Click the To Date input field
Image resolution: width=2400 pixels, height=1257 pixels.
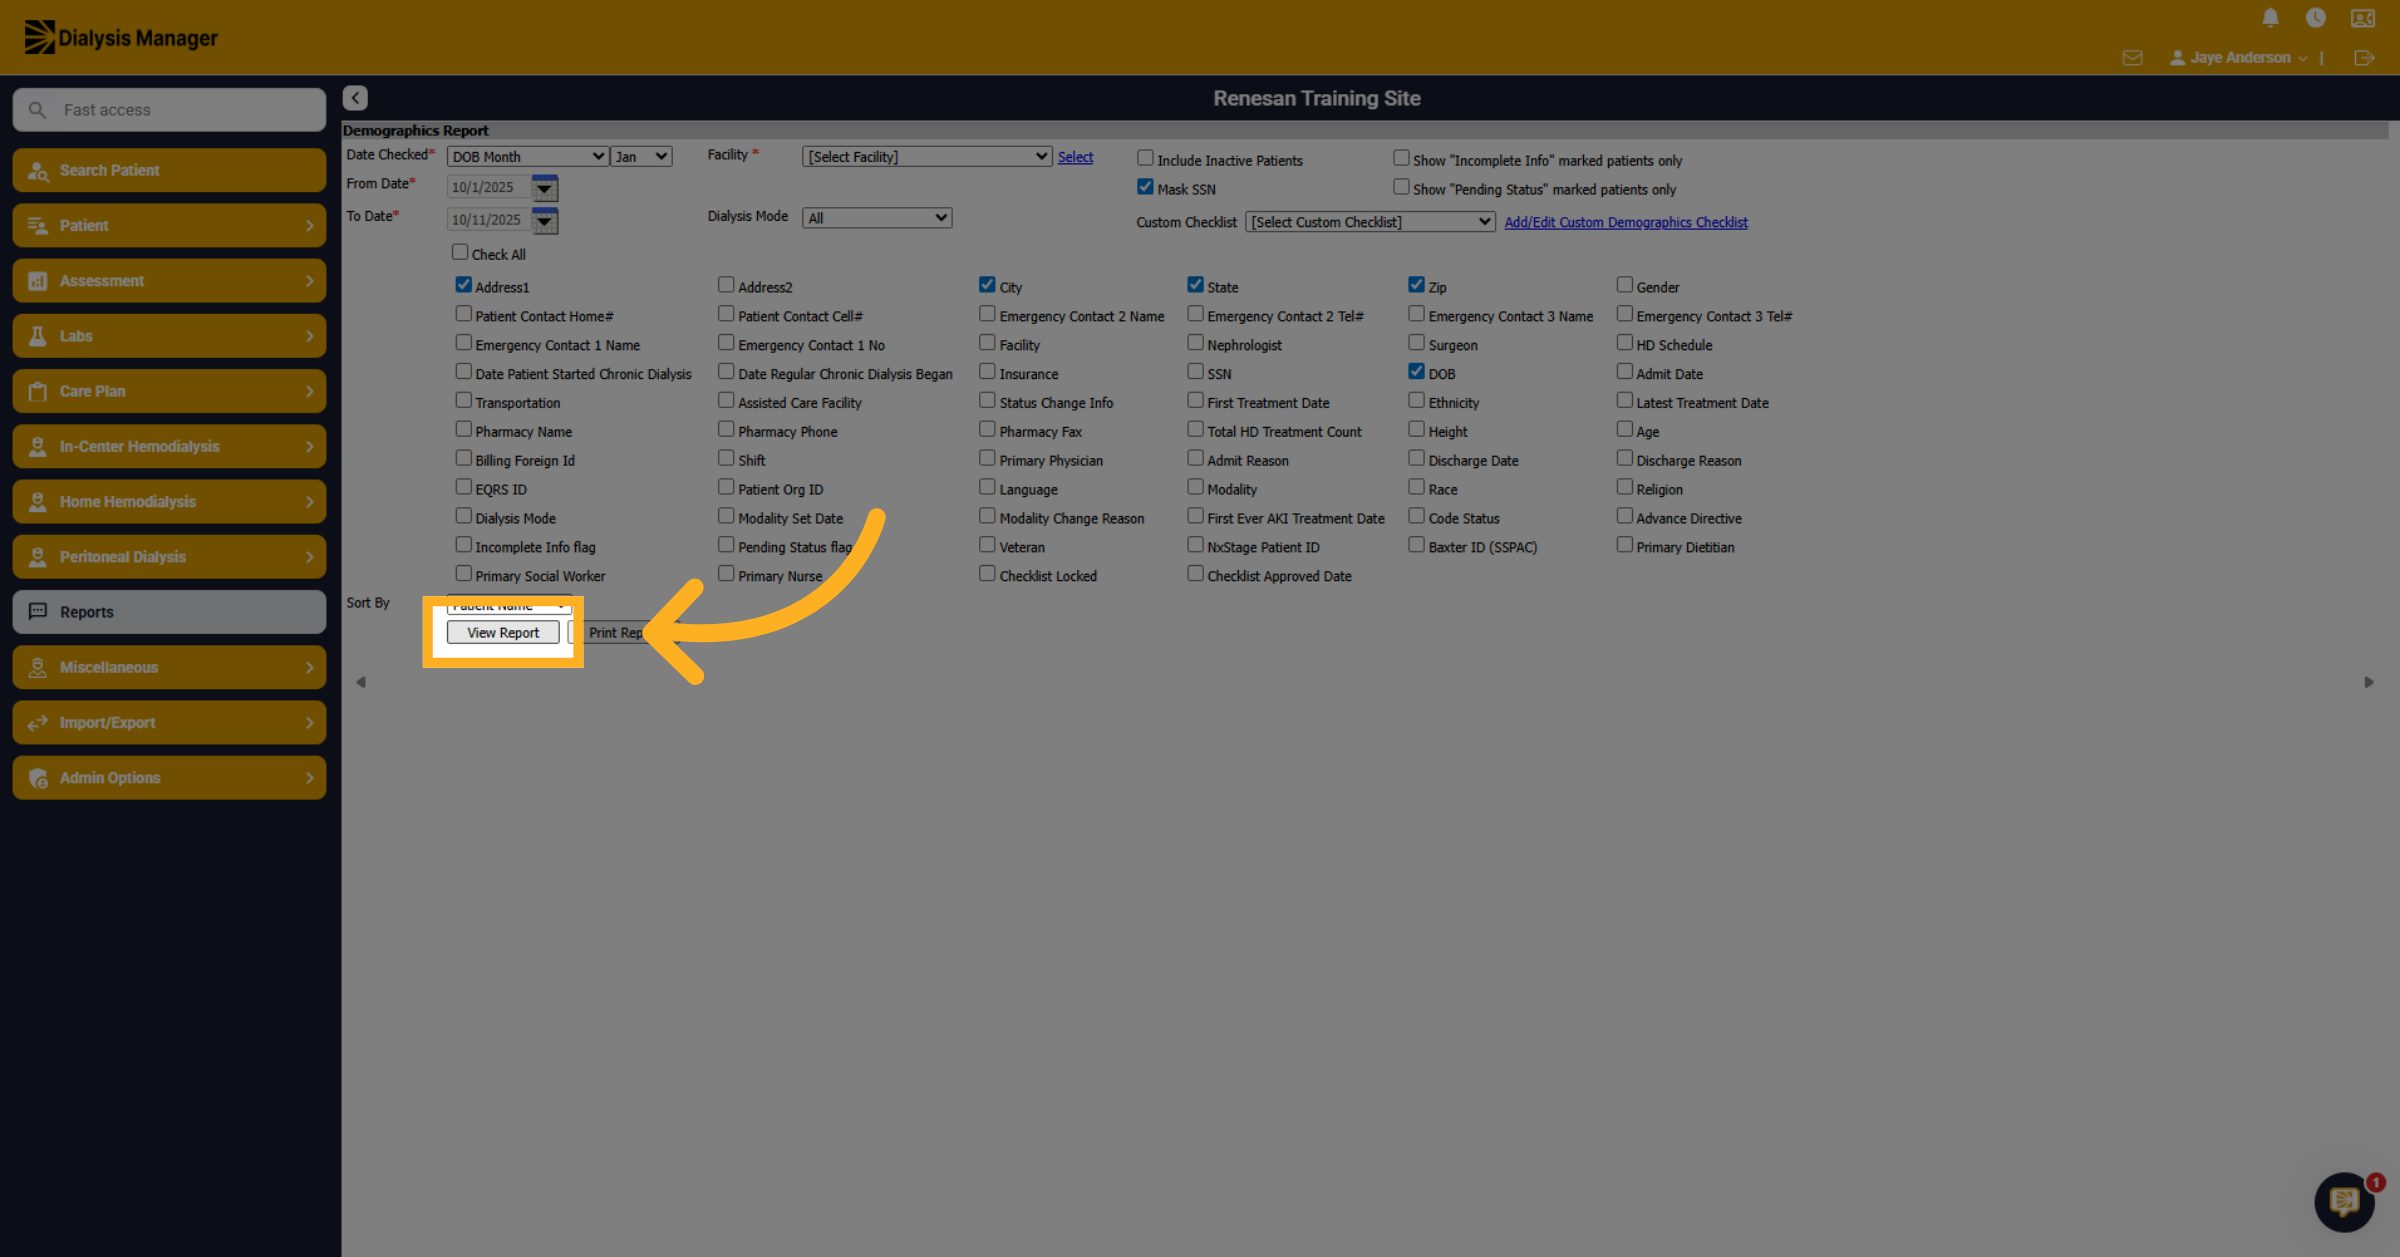point(488,220)
